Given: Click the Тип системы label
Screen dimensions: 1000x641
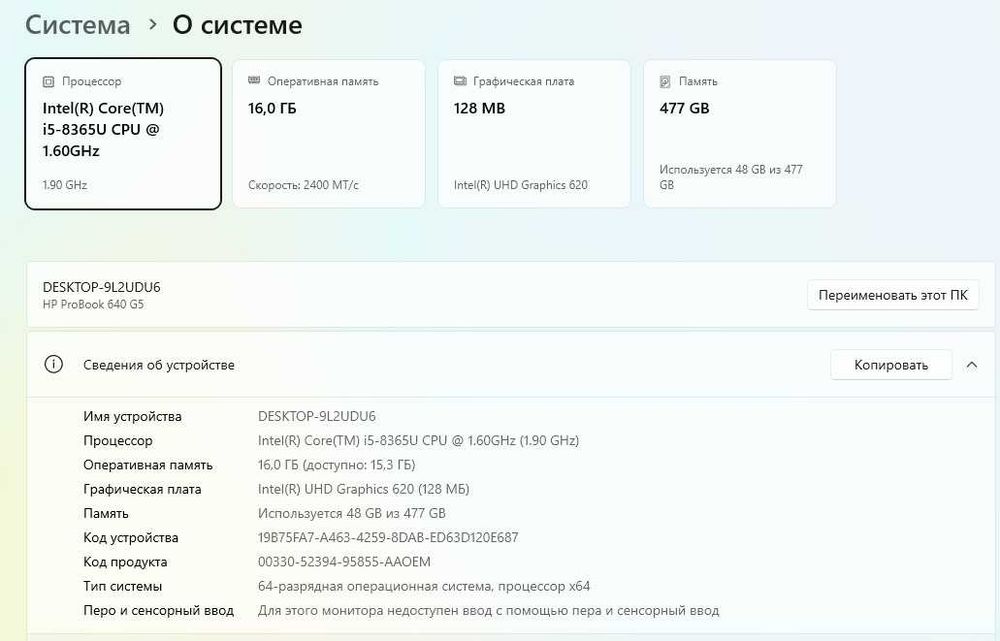Looking at the screenshot, I should click(x=122, y=586).
